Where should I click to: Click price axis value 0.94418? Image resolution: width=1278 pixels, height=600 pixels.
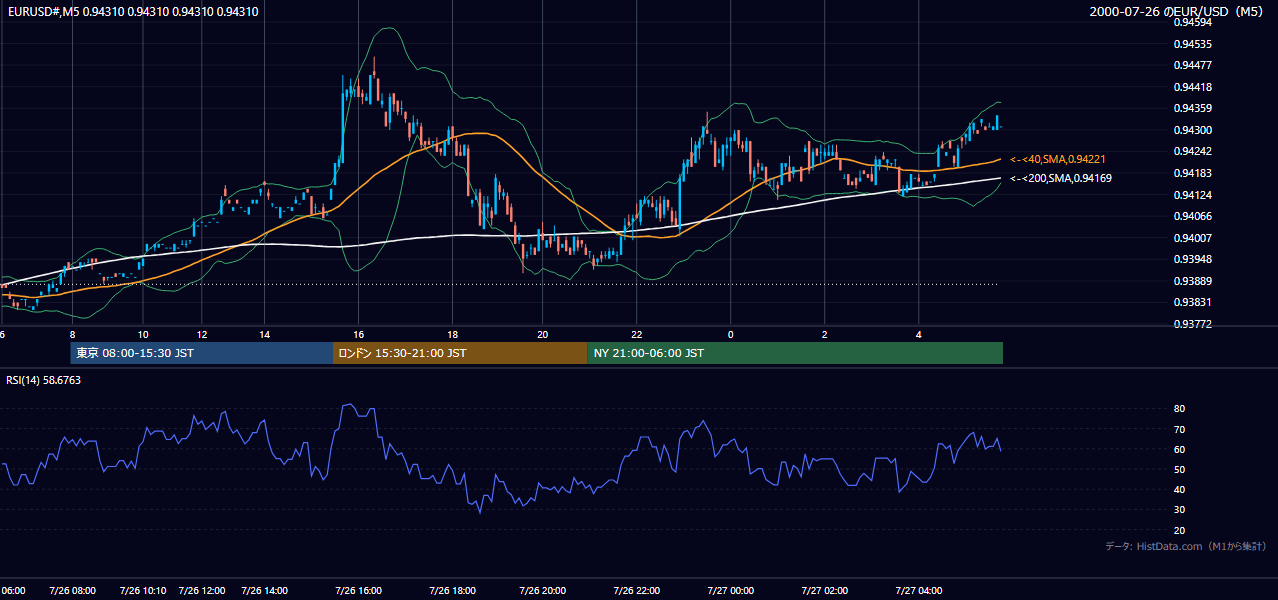[x=1193, y=87]
